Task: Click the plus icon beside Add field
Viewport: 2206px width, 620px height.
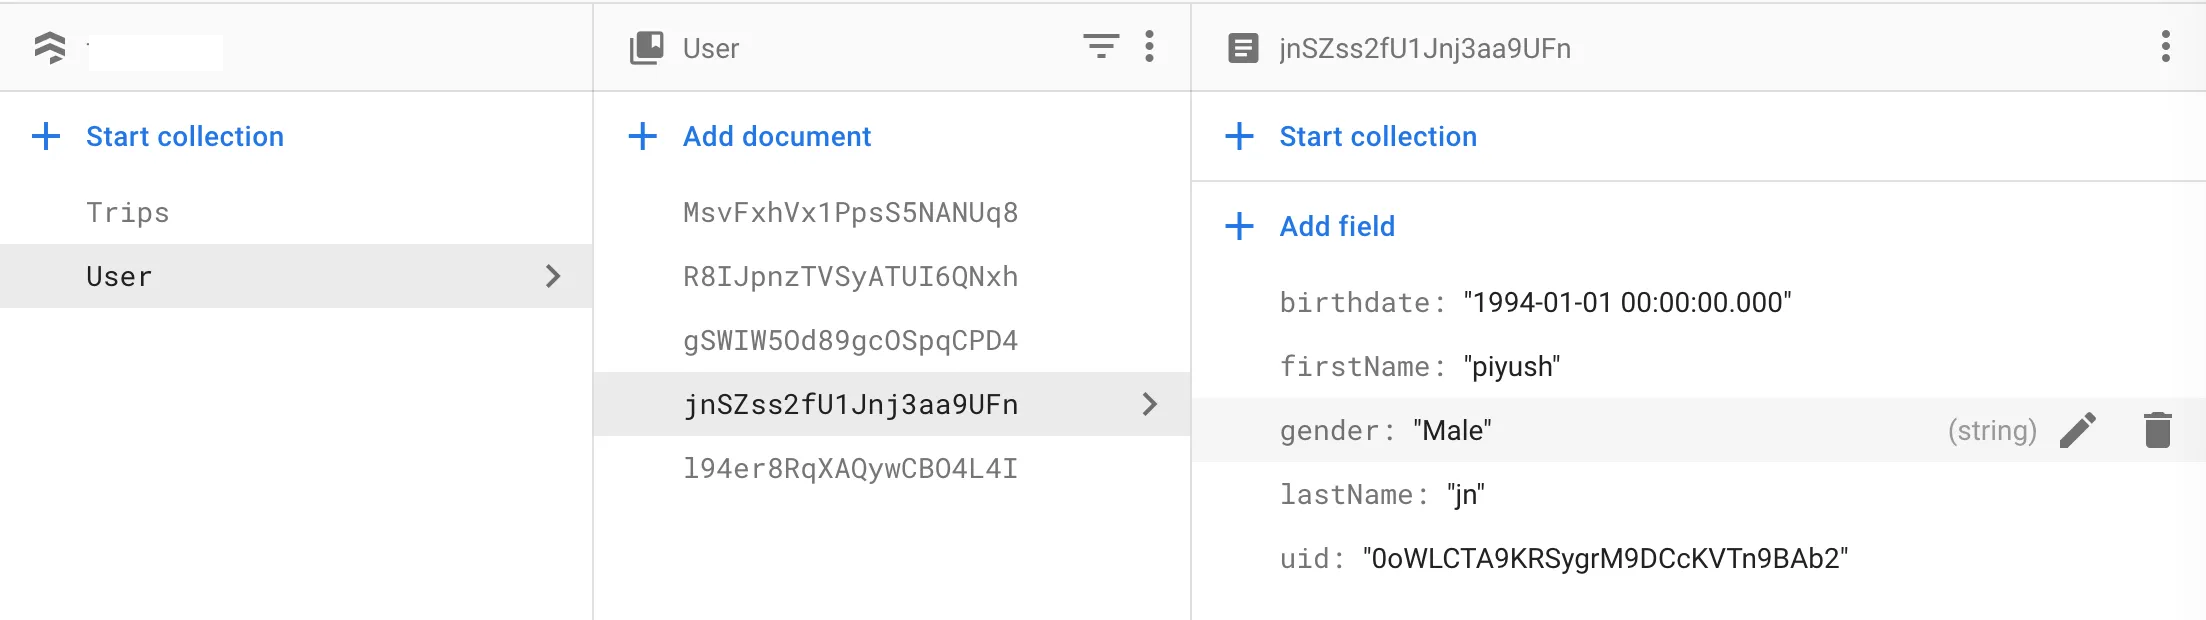Action: click(x=1239, y=226)
